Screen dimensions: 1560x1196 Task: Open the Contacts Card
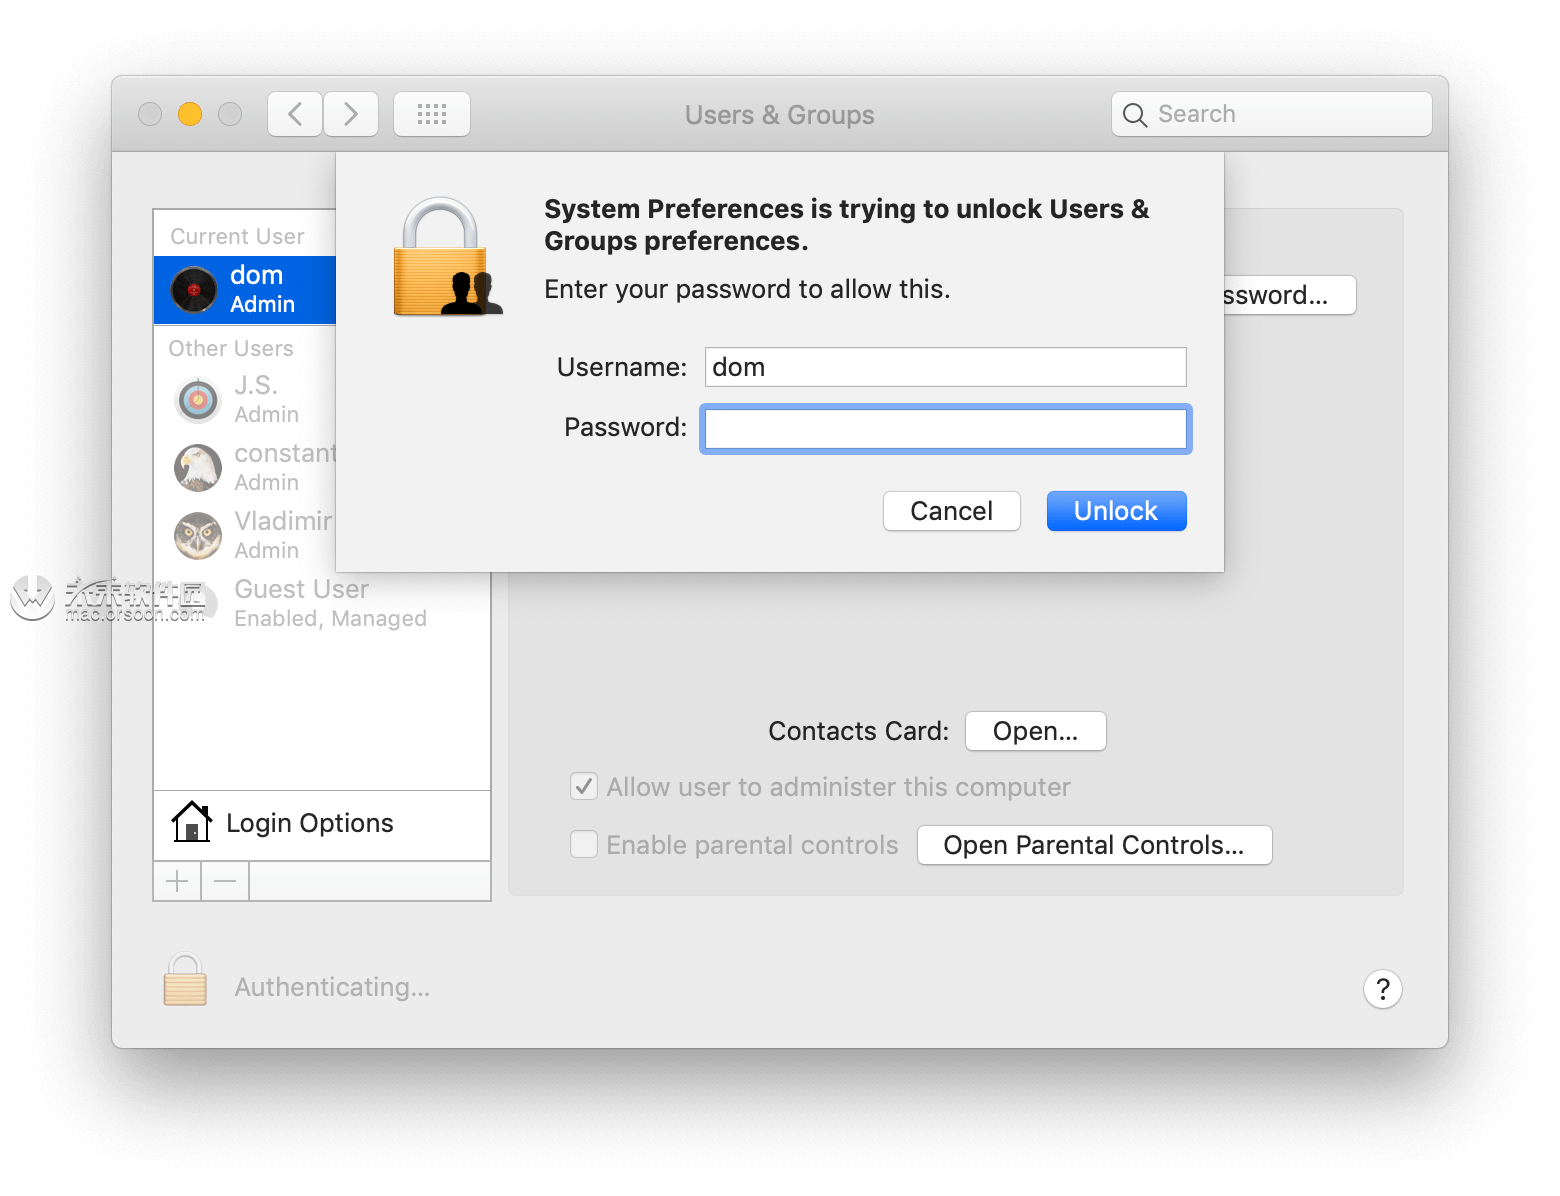[1035, 731]
